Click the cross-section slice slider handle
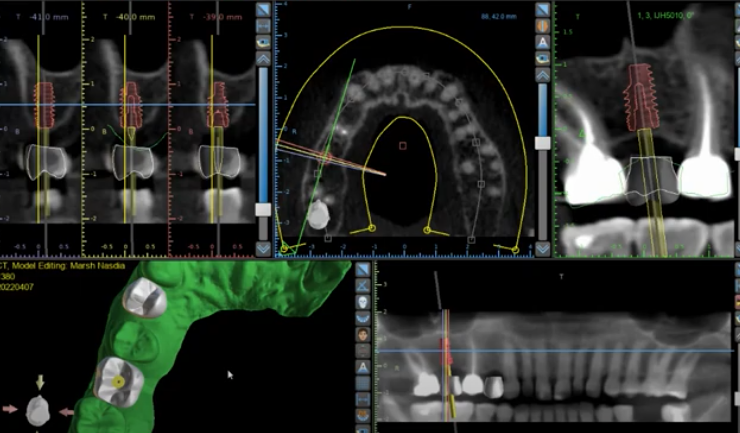The image size is (740, 433). (x=264, y=211)
